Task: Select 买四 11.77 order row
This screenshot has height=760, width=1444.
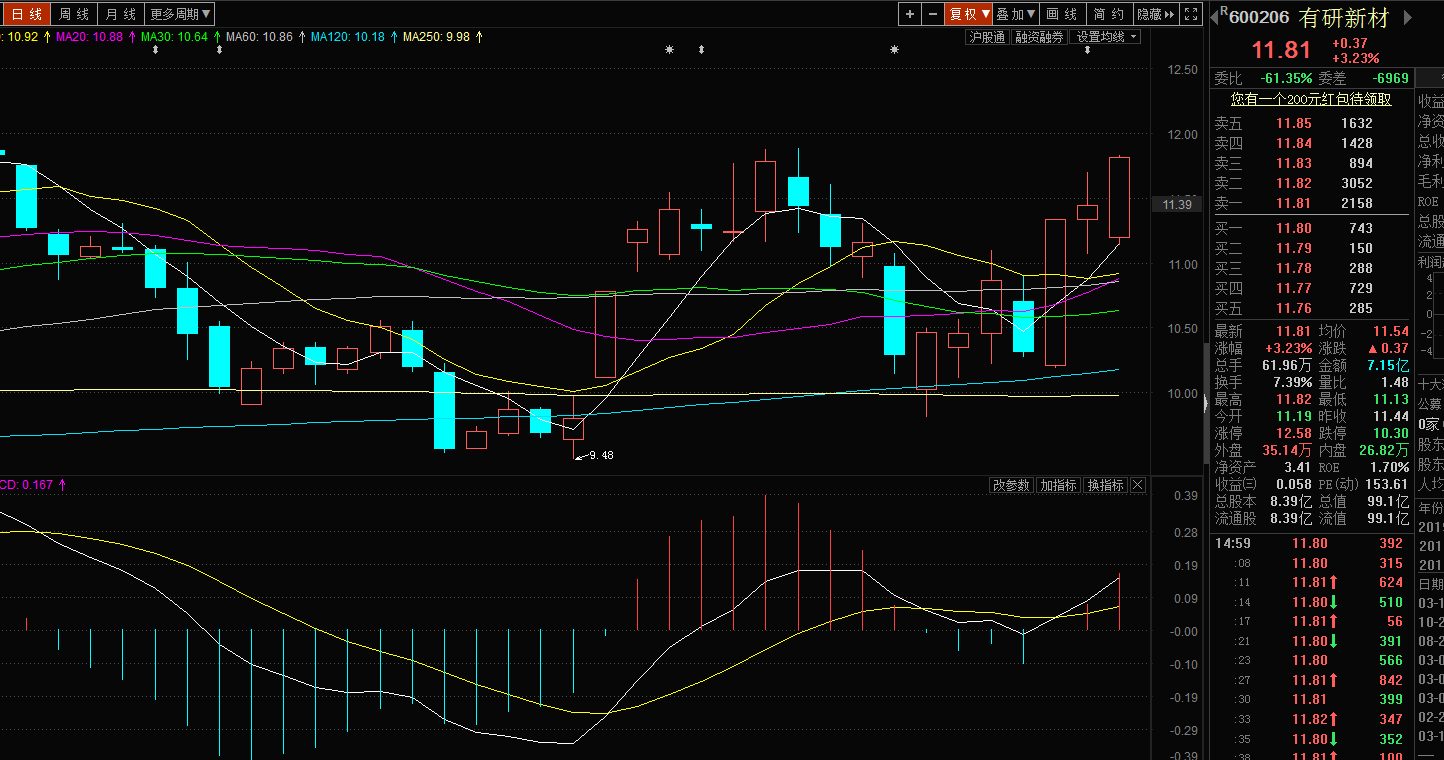Action: (1310, 288)
